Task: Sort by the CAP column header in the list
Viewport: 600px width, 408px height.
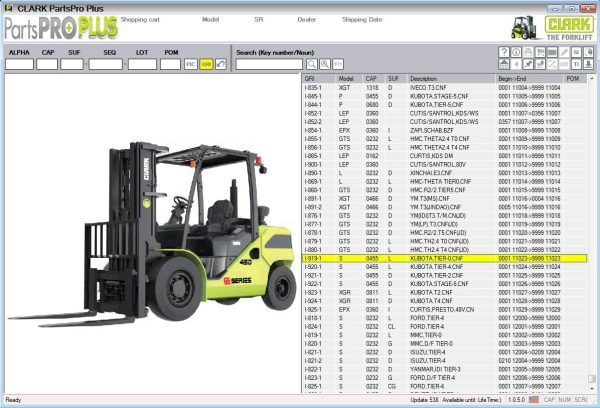Action: pyautogui.click(x=373, y=78)
